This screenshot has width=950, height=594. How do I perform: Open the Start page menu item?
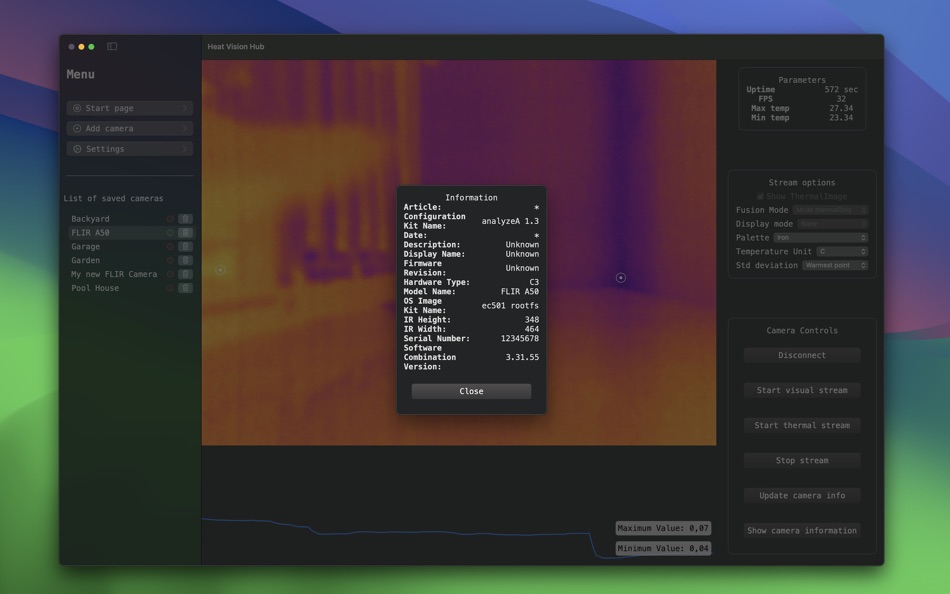click(x=130, y=108)
